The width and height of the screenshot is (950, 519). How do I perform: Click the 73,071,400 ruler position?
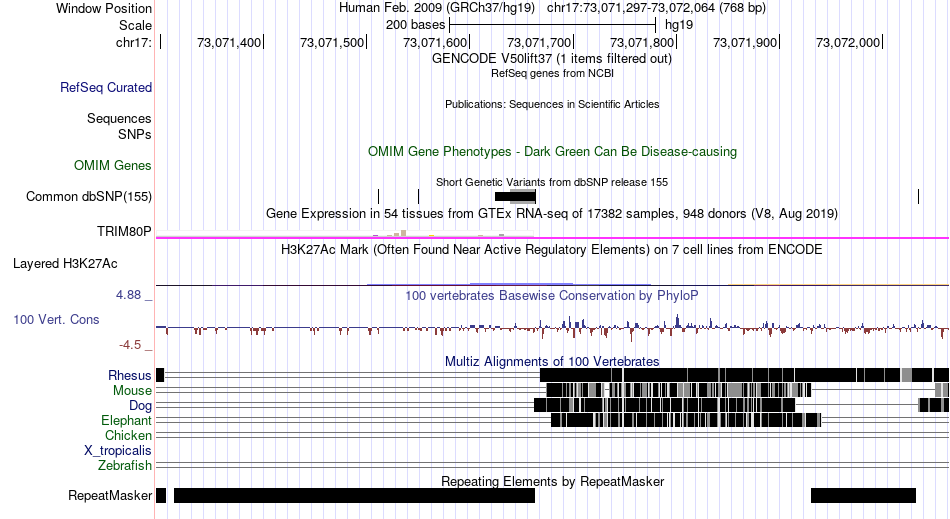229,42
